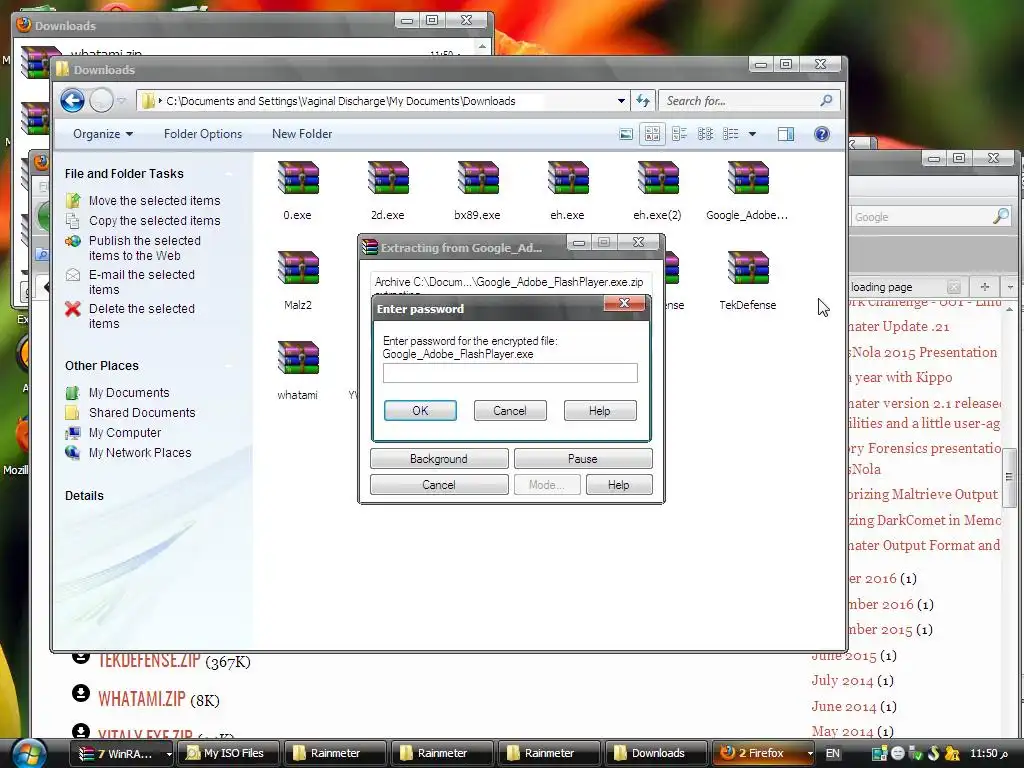The image size is (1024, 768).
Task: Click OK in Enter password dialog
Action: 420,411
